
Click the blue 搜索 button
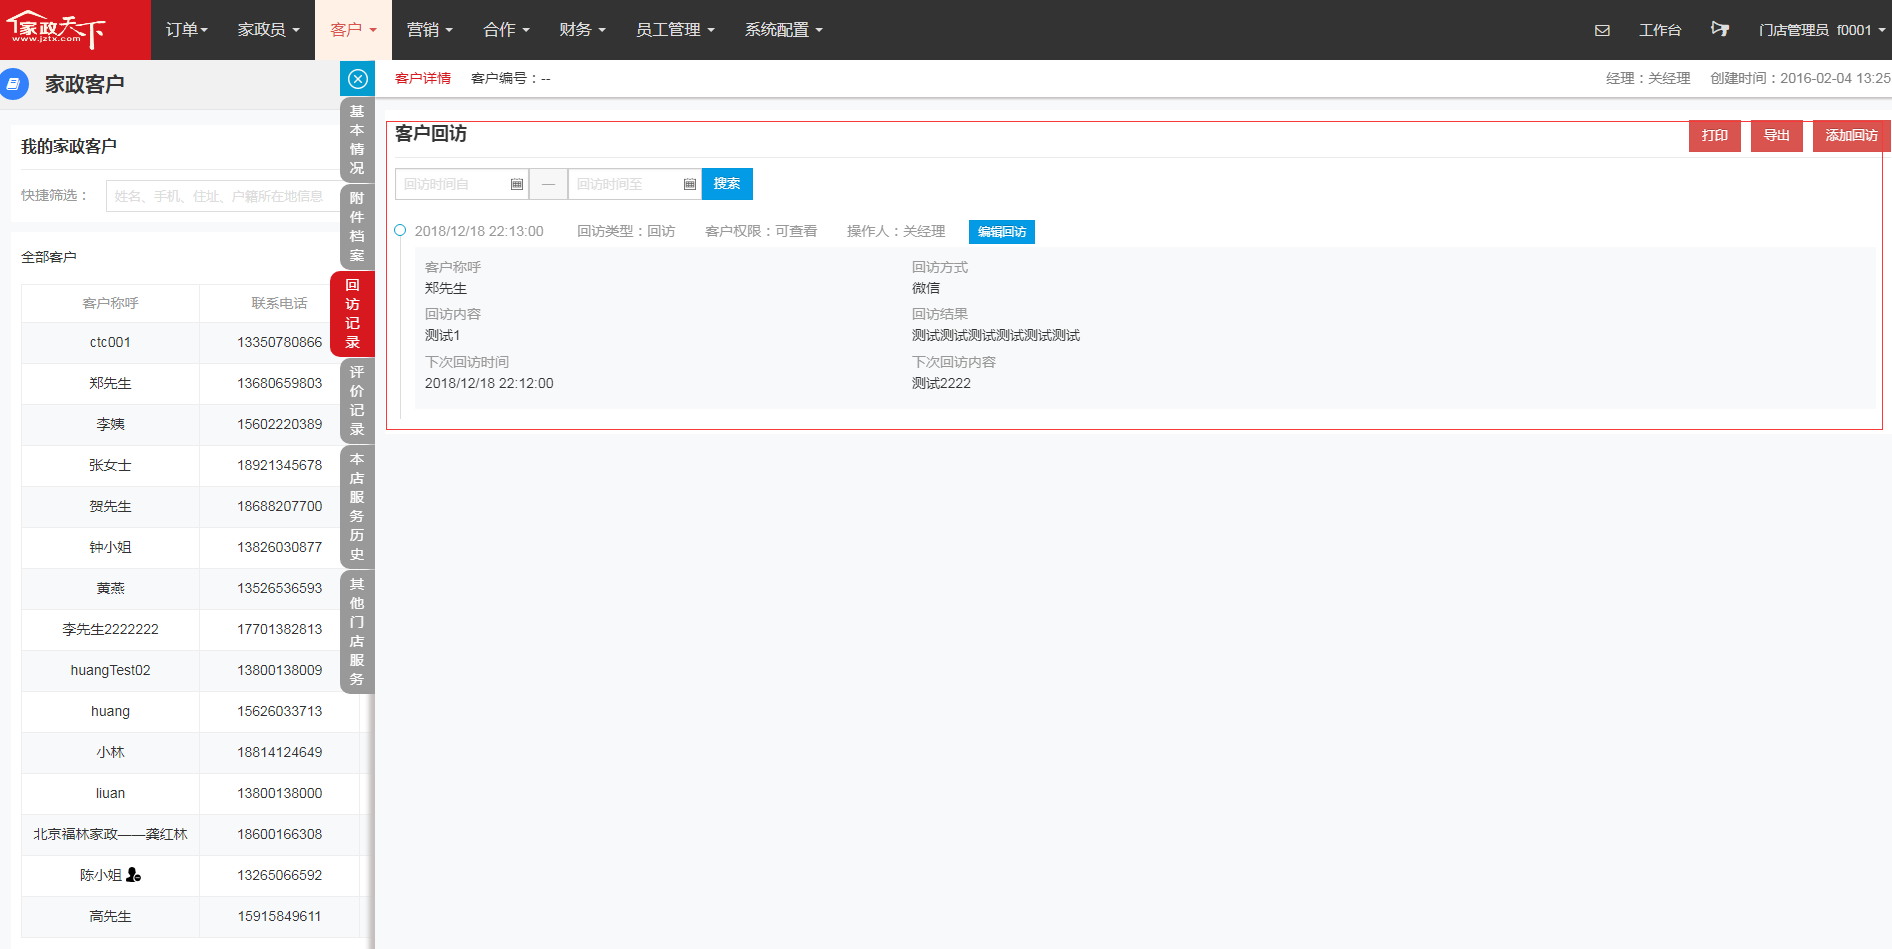pos(727,184)
